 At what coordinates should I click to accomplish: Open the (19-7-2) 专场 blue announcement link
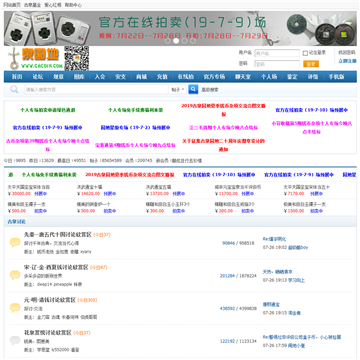coord(135,128)
